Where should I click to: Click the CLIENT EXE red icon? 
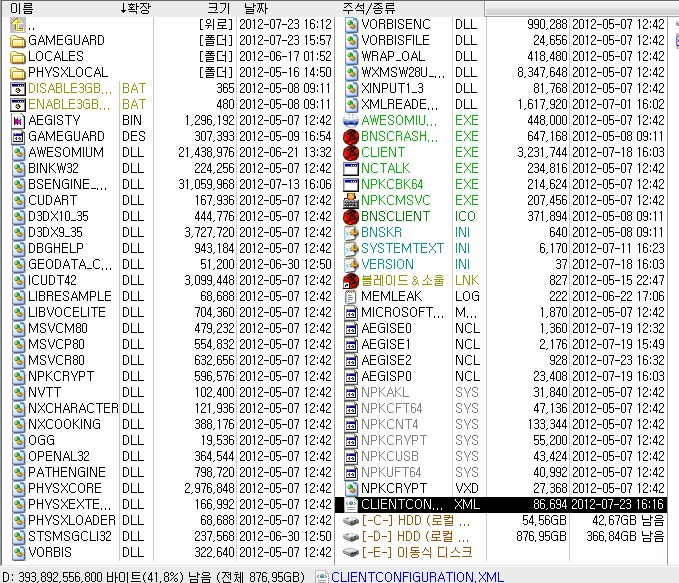[x=351, y=153]
